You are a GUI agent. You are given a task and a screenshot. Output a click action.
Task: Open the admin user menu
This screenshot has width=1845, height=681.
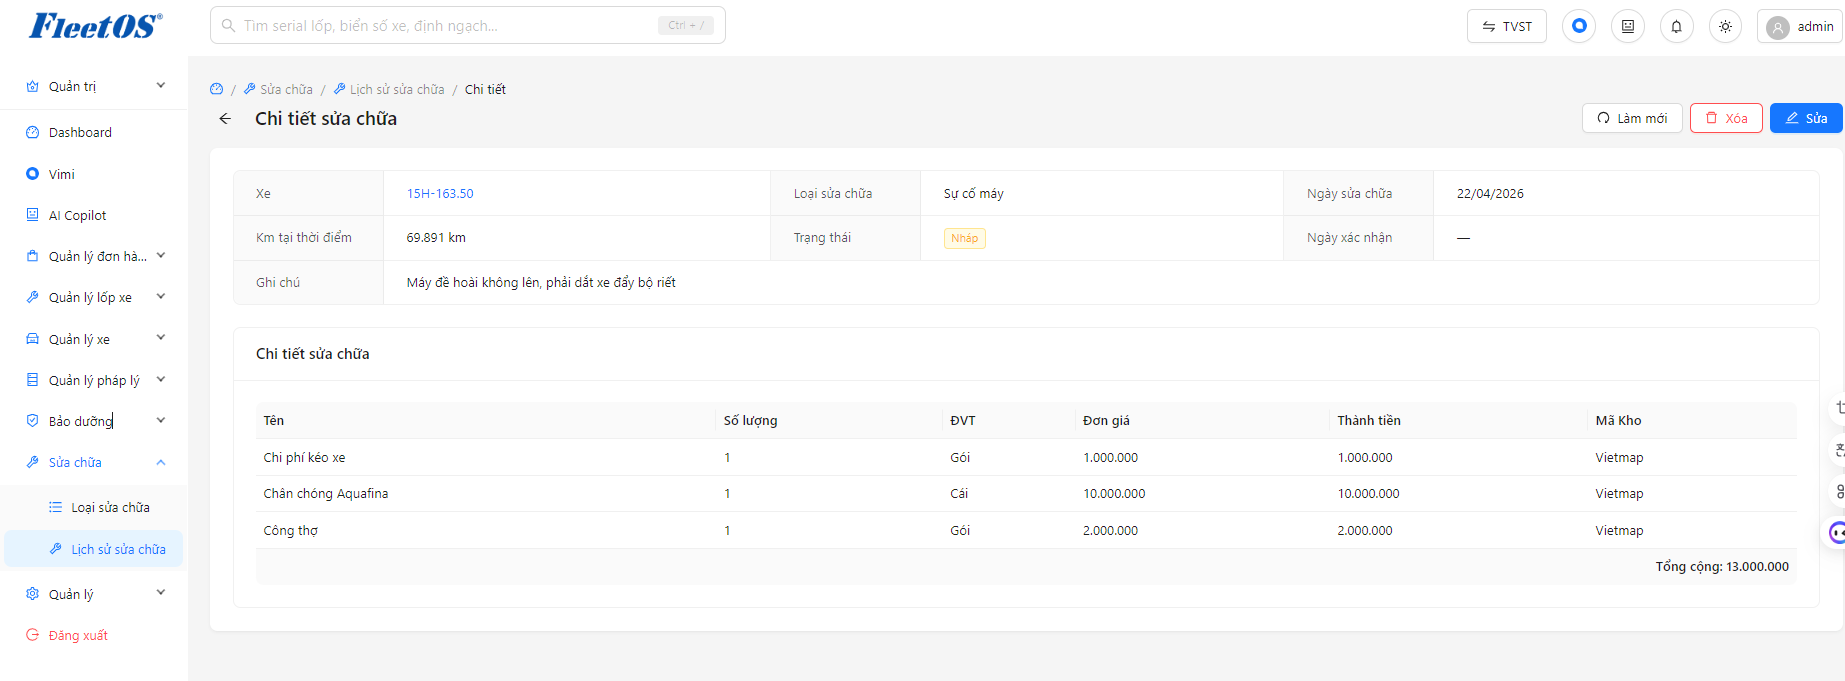pyautogui.click(x=1800, y=26)
